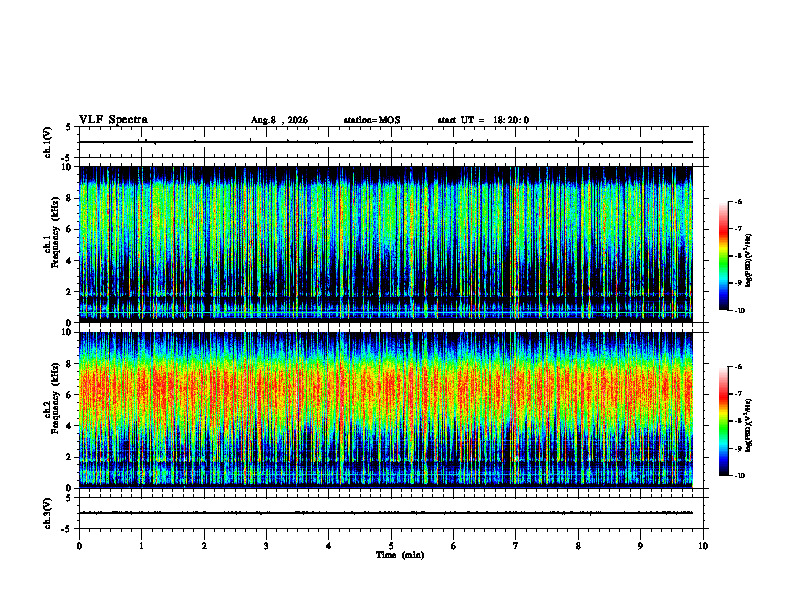
Task: Select the date text "Aug.8 , 2026"
Action: (x=279, y=120)
